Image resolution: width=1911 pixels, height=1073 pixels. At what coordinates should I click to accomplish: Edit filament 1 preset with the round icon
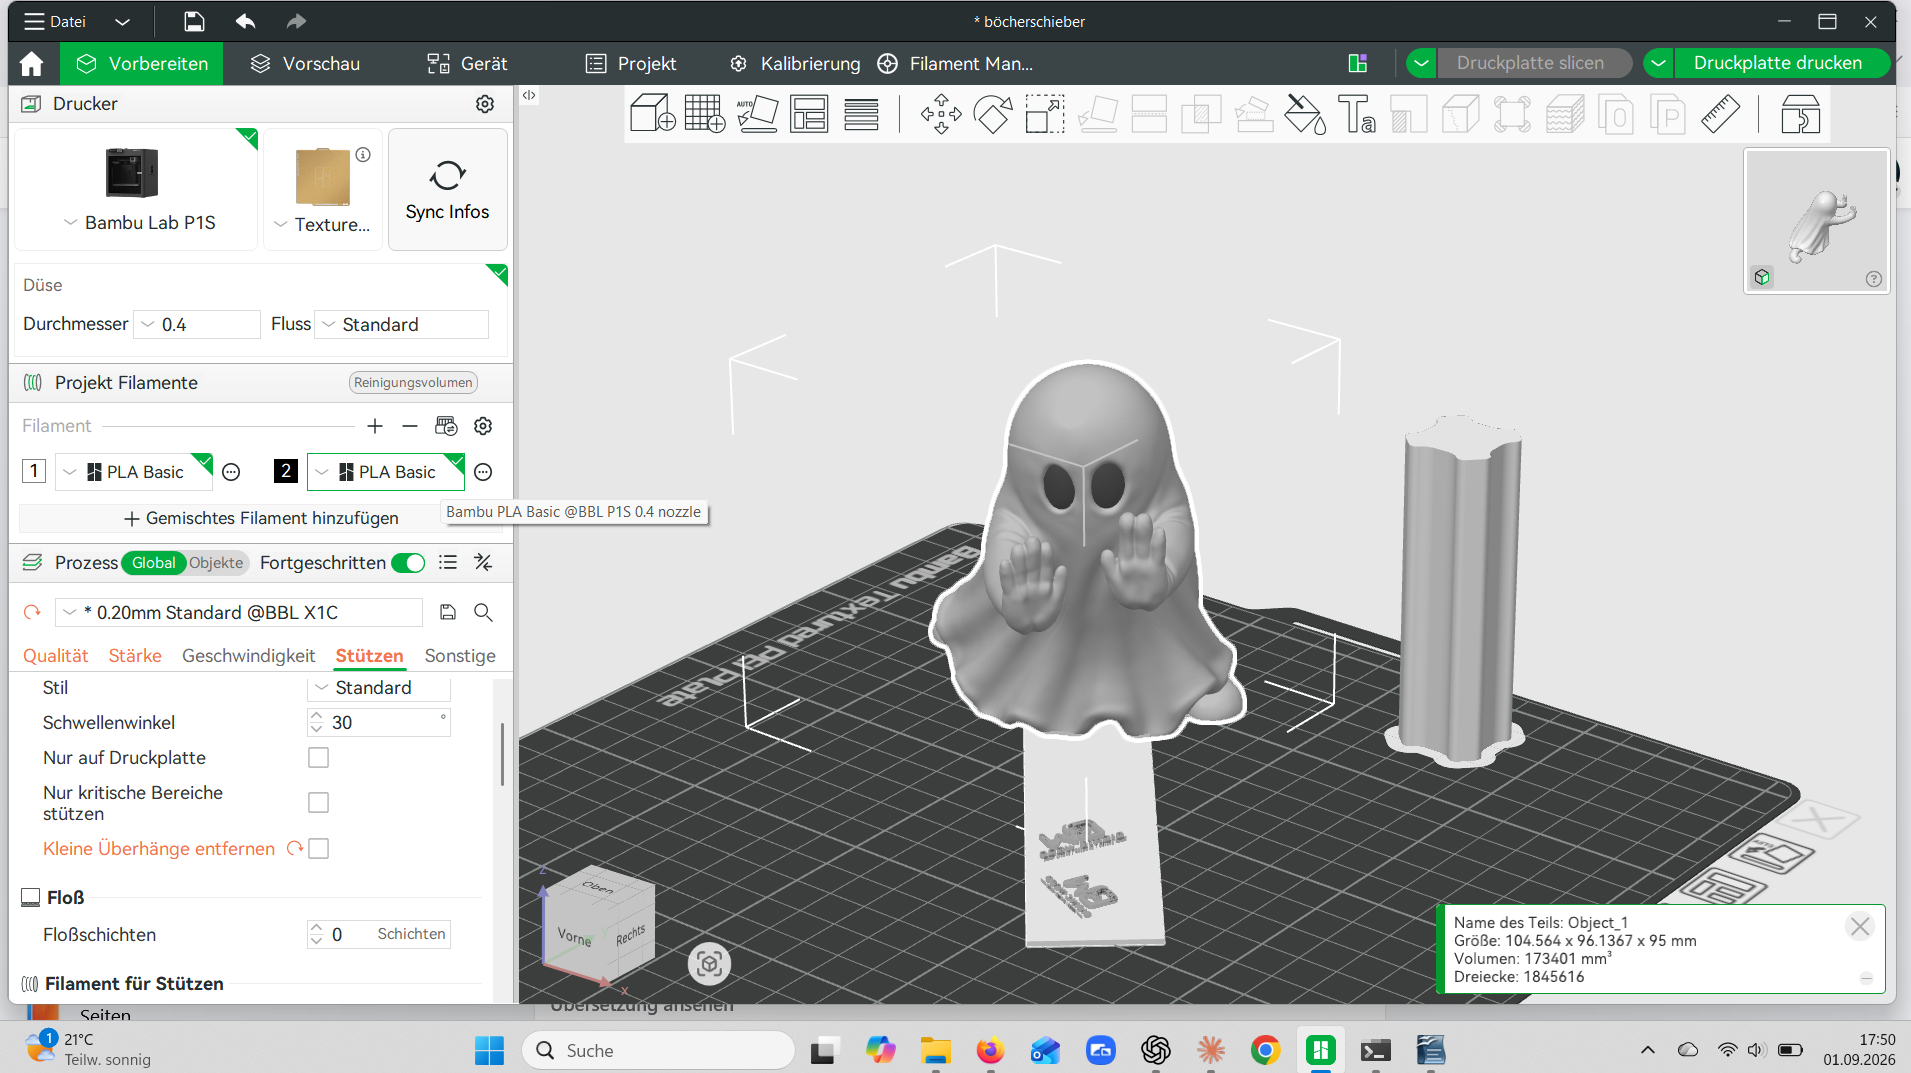[x=231, y=472]
